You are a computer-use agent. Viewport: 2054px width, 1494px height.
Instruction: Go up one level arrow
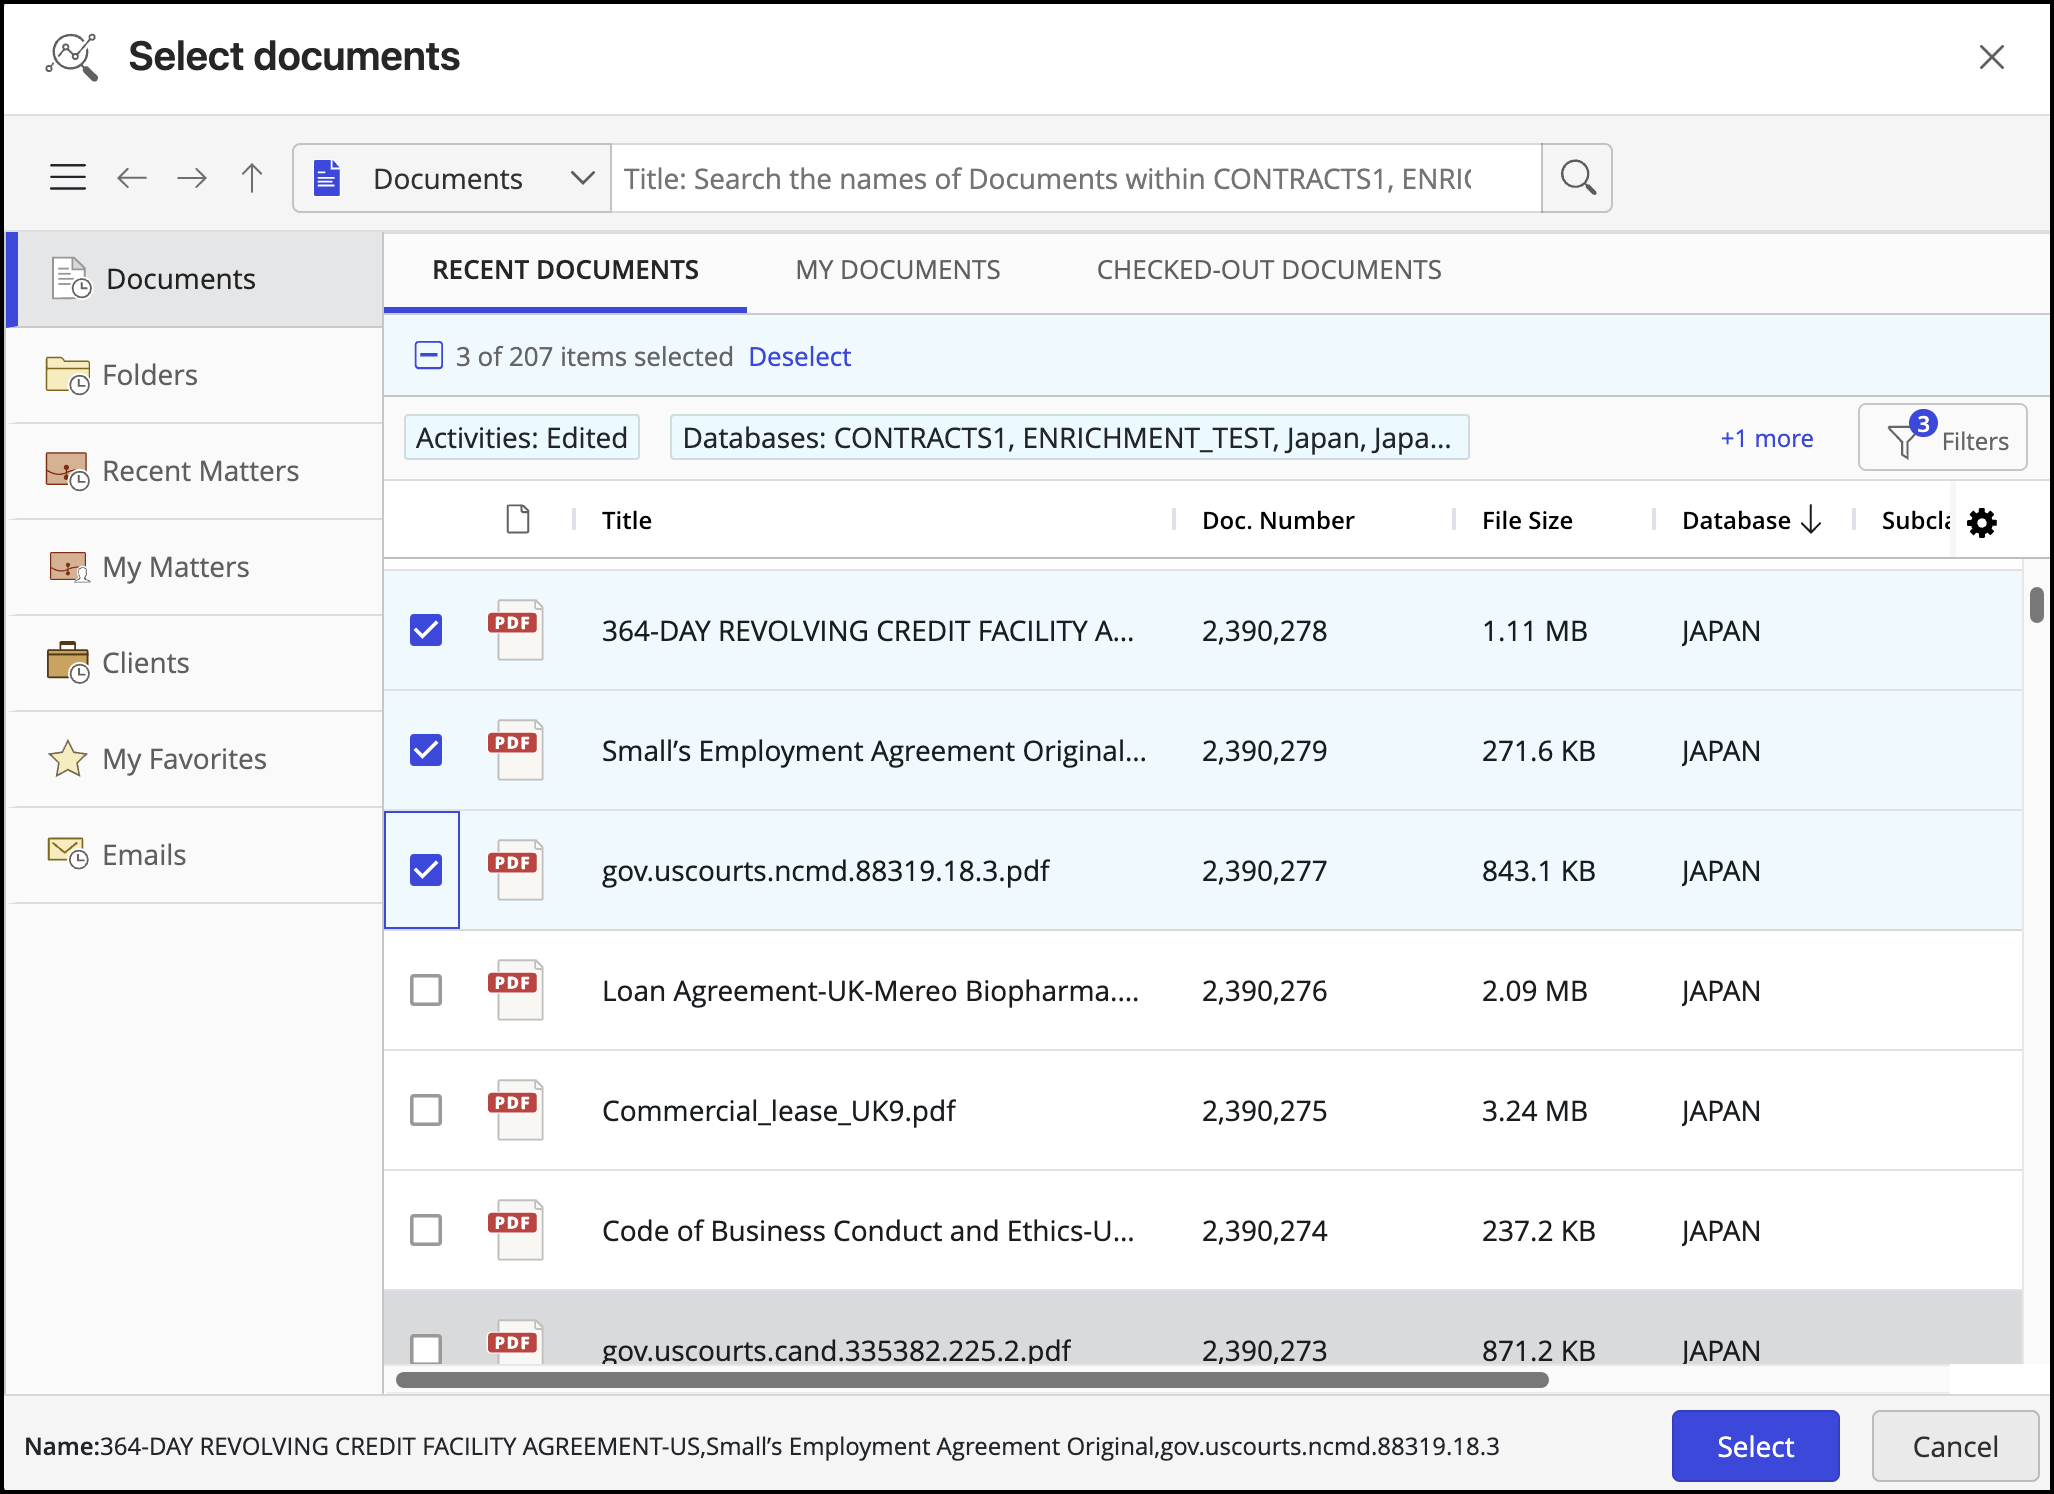pyautogui.click(x=252, y=178)
